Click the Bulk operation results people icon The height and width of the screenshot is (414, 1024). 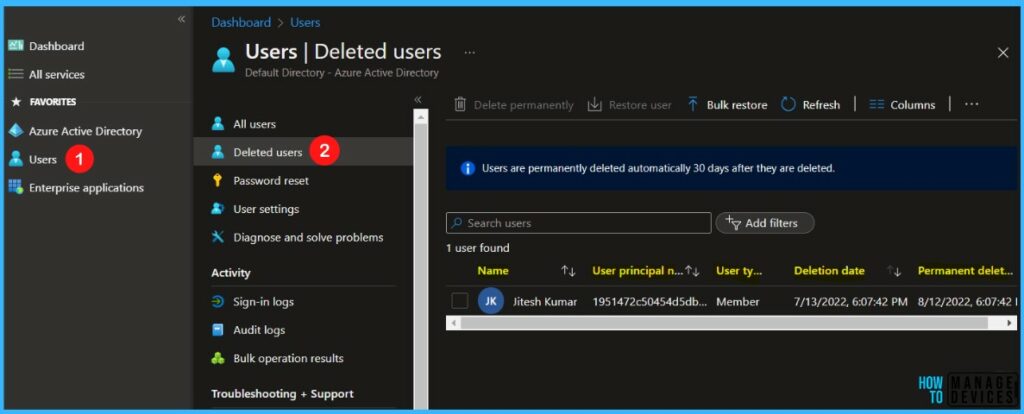pyautogui.click(x=218, y=358)
